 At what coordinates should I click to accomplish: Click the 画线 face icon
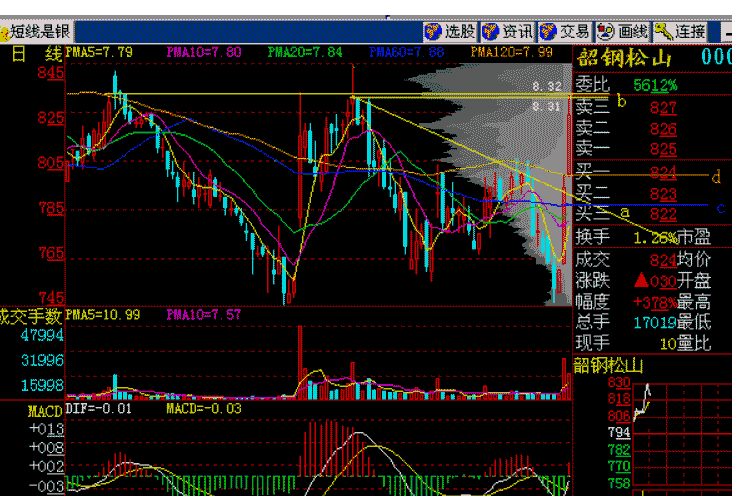(605, 32)
